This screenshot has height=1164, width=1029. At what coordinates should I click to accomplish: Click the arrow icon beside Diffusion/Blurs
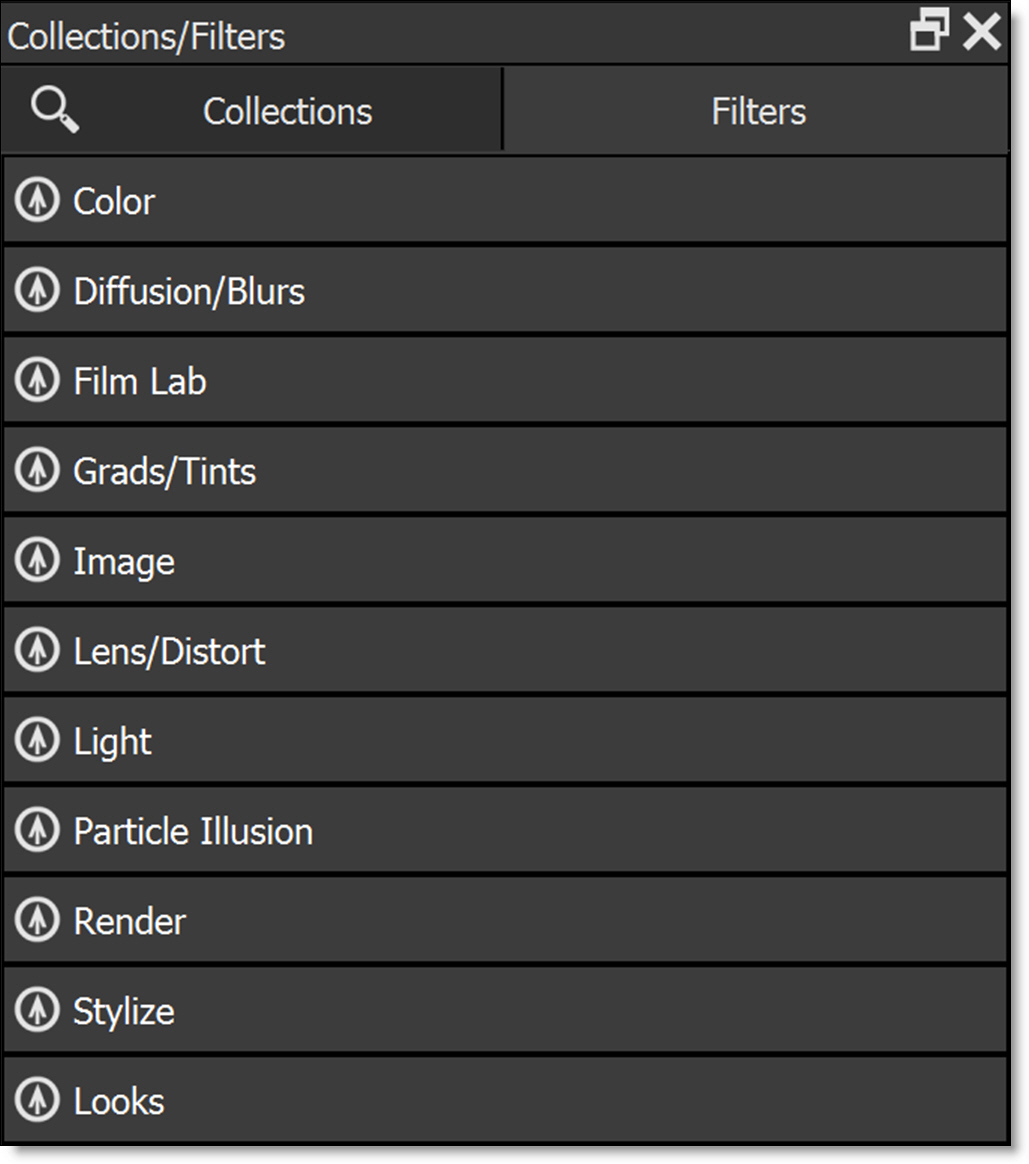pos(38,291)
